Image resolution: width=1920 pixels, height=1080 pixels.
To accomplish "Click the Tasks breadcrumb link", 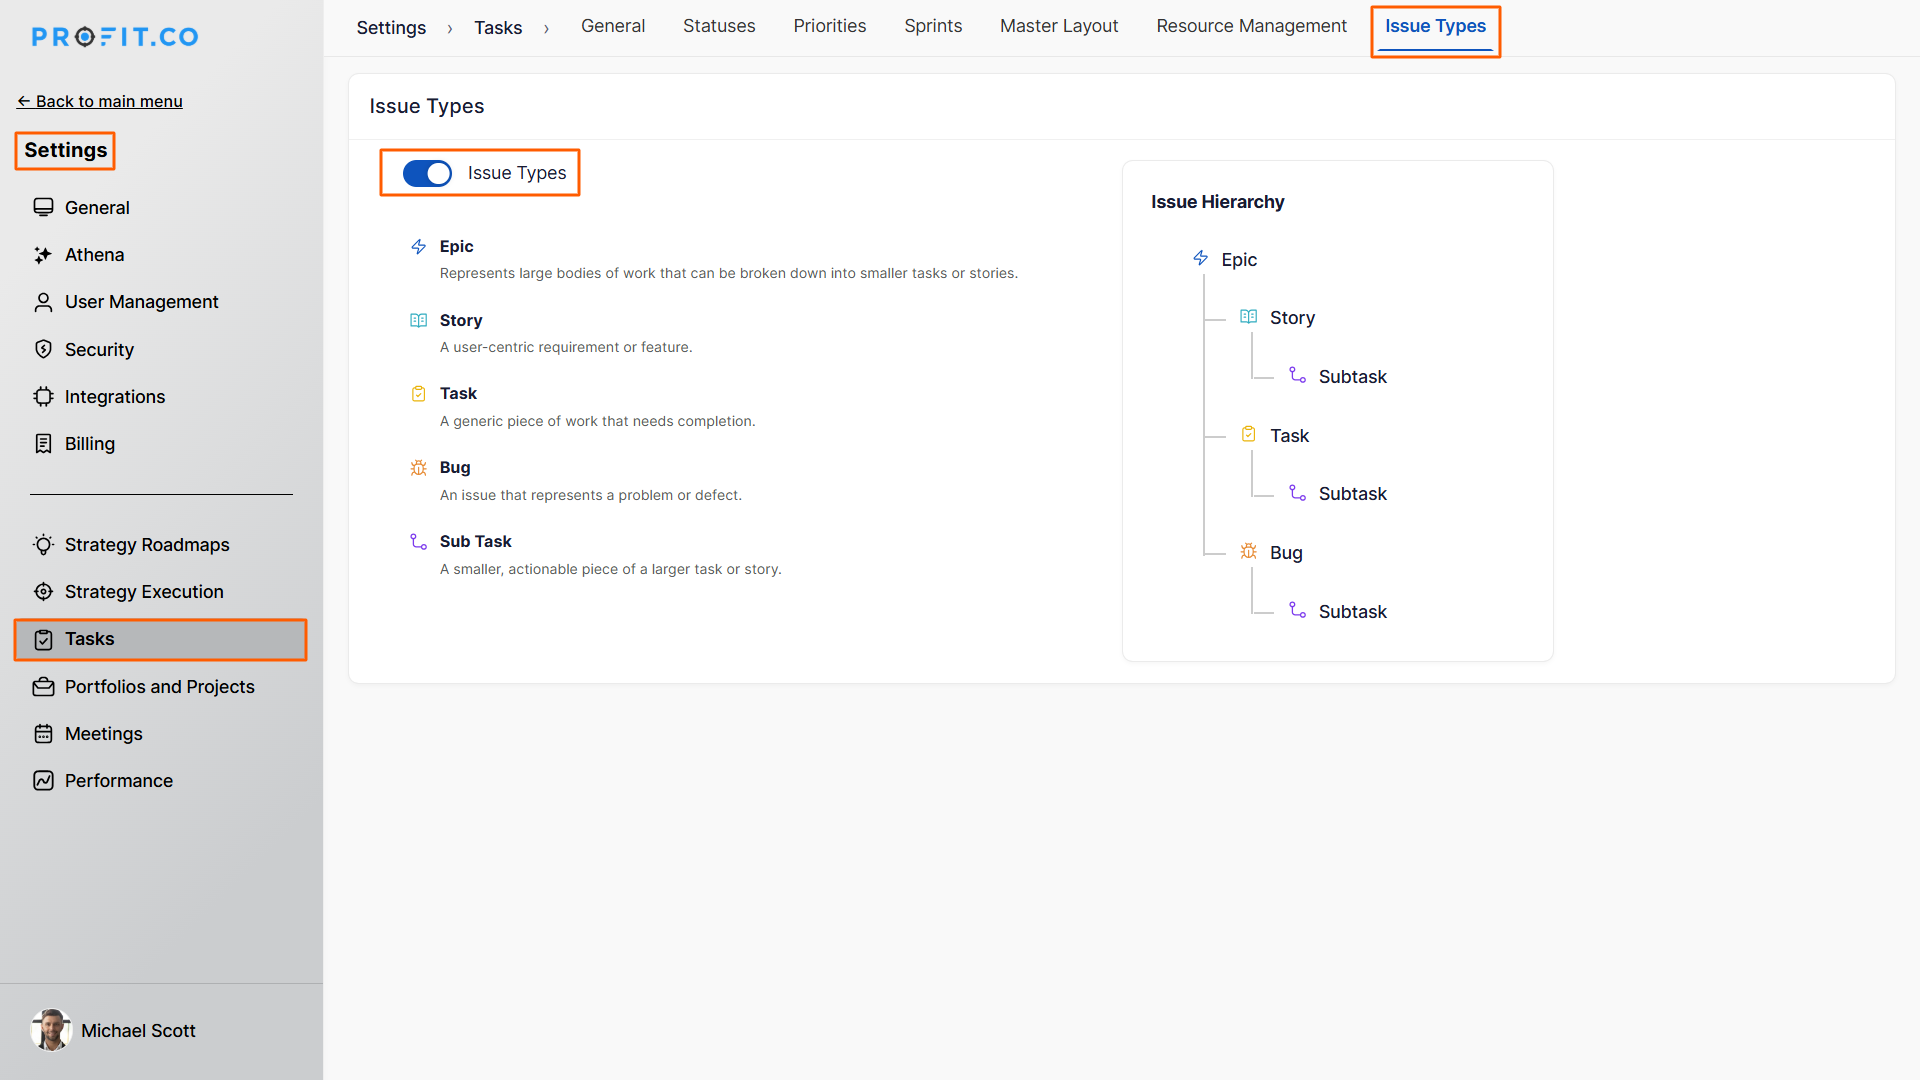I will 498,28.
